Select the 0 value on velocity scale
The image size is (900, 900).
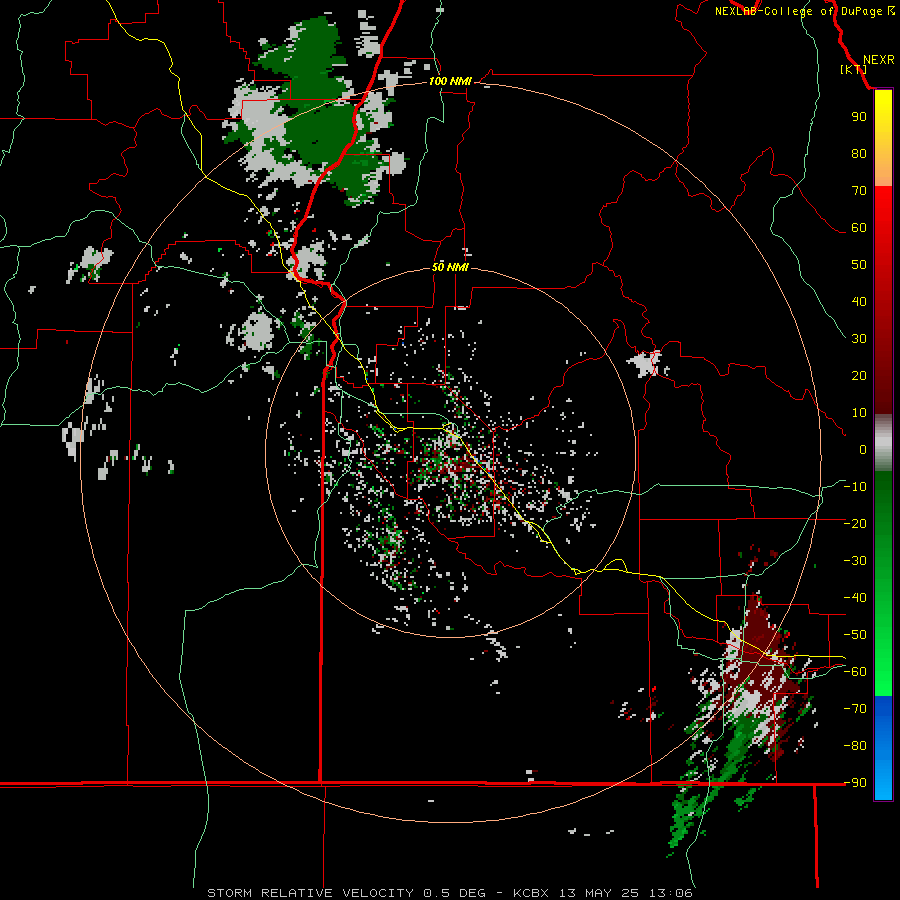pos(863,449)
